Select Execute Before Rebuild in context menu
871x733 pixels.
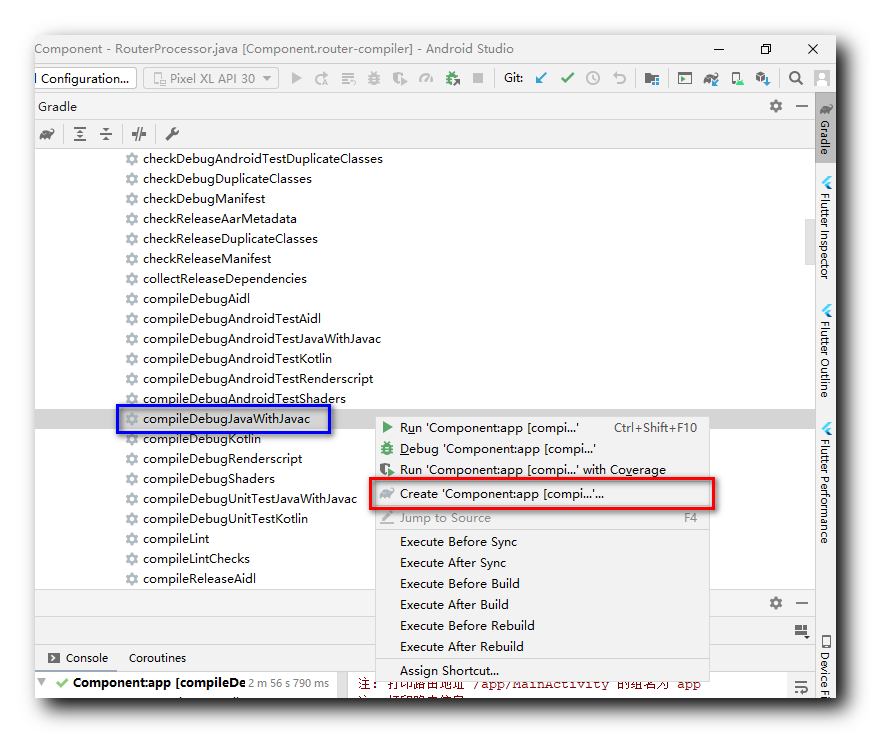tap(542, 626)
